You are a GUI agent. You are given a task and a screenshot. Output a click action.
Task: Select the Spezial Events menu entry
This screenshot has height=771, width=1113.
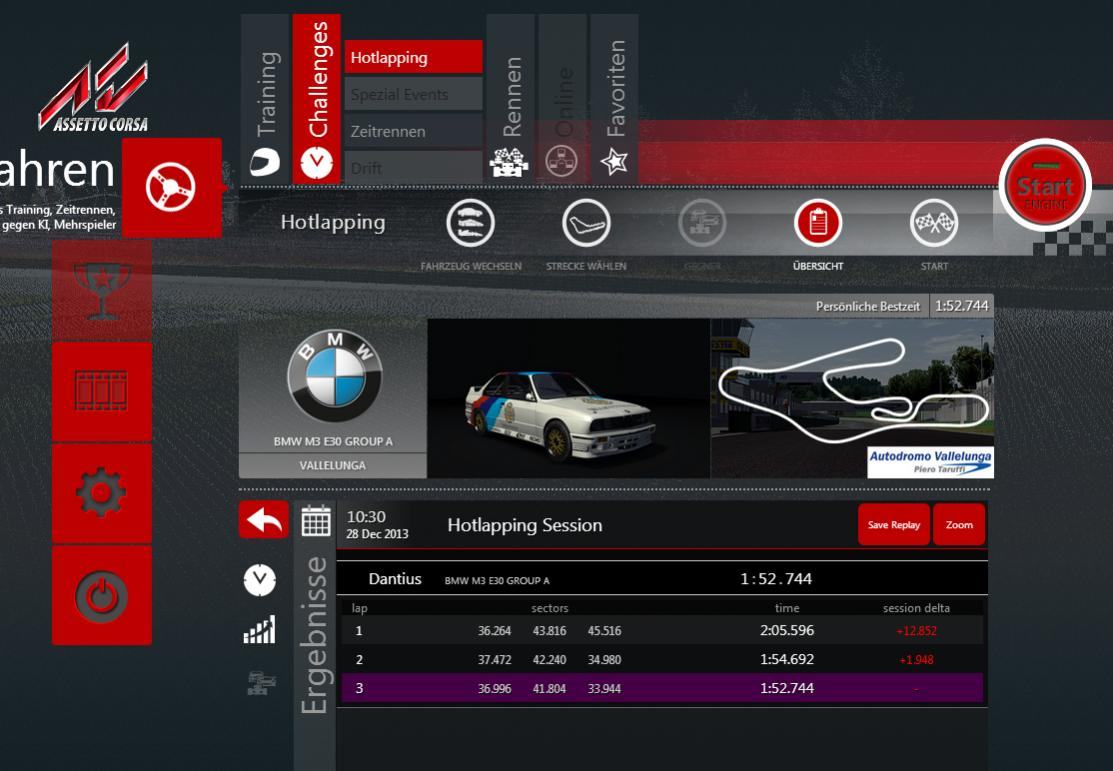[413, 94]
